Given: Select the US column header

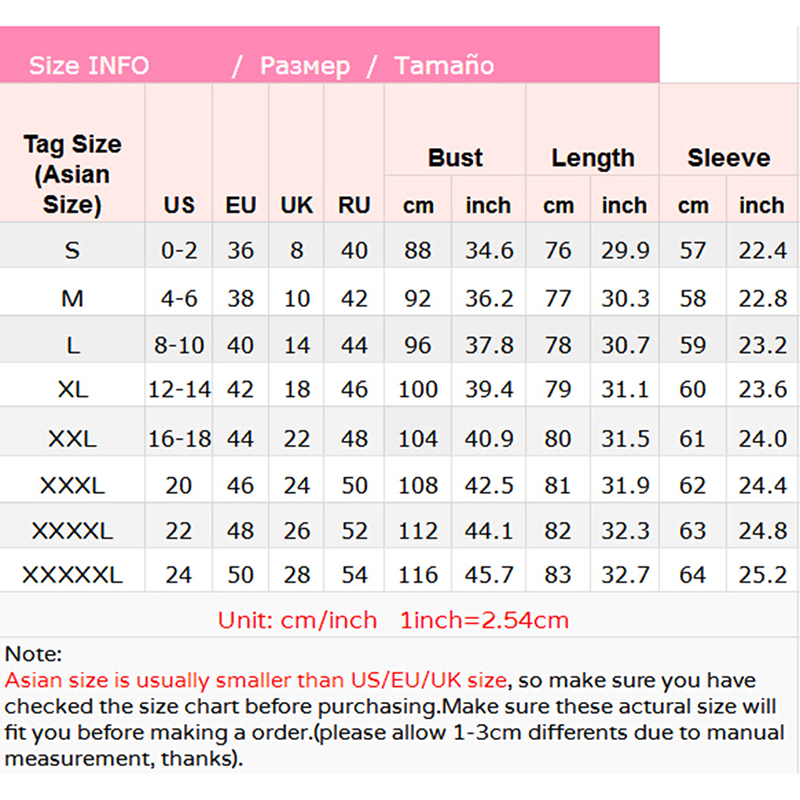Looking at the screenshot, I should click(179, 206).
